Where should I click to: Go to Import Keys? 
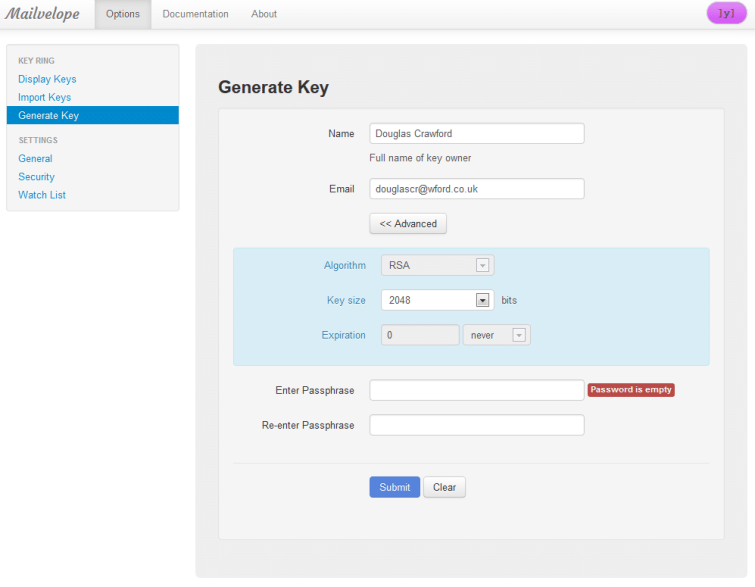pyautogui.click(x=45, y=97)
